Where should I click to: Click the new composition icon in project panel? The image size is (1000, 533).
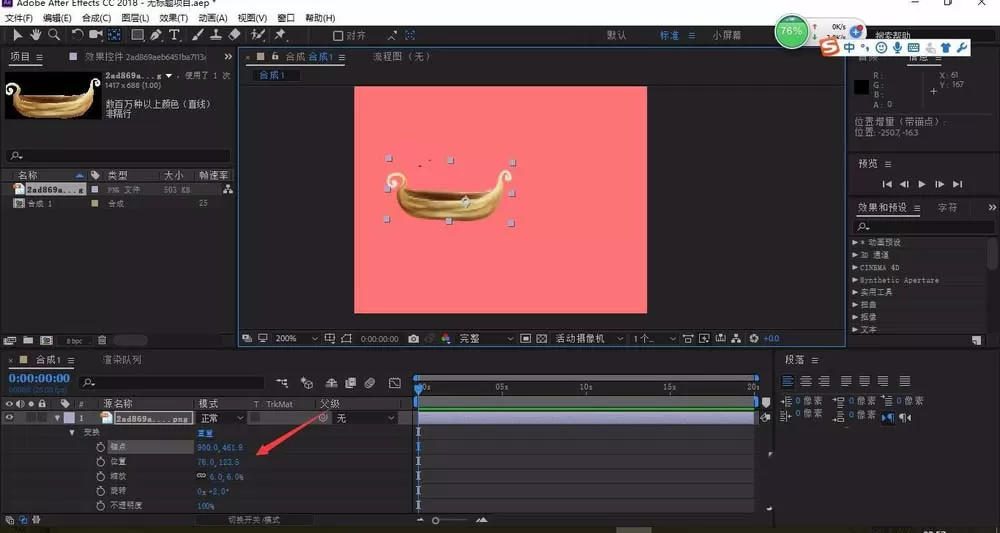[46, 340]
